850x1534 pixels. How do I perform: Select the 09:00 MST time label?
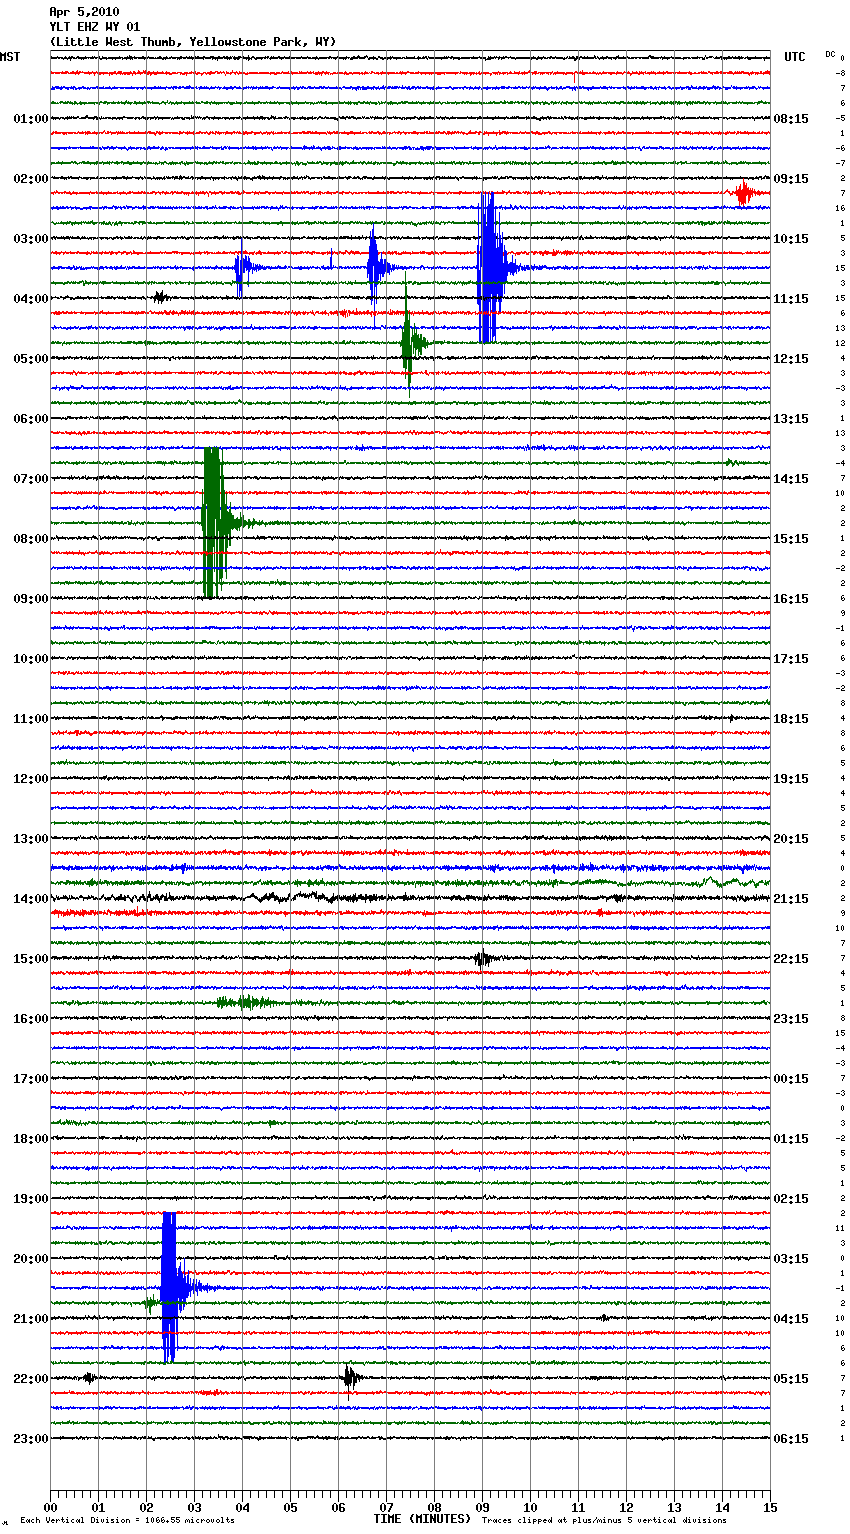tap(31, 599)
